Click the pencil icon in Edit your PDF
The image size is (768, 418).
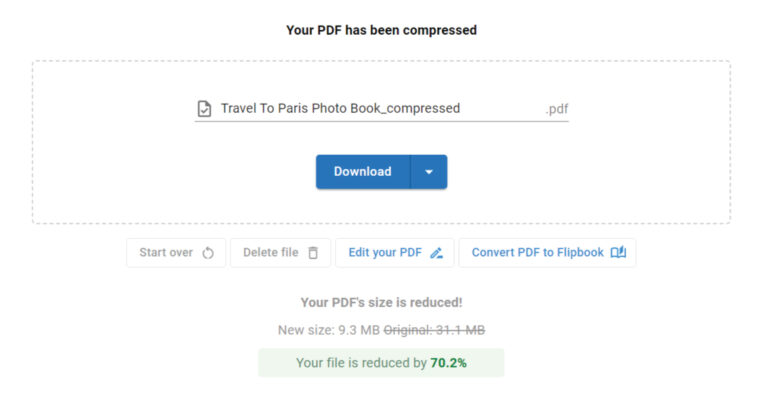tap(436, 253)
